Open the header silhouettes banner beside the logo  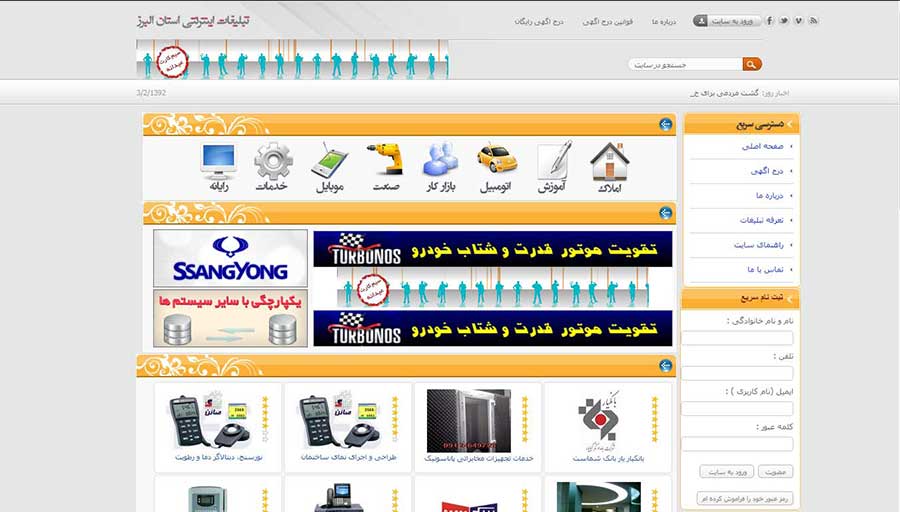pyautogui.click(x=293, y=59)
